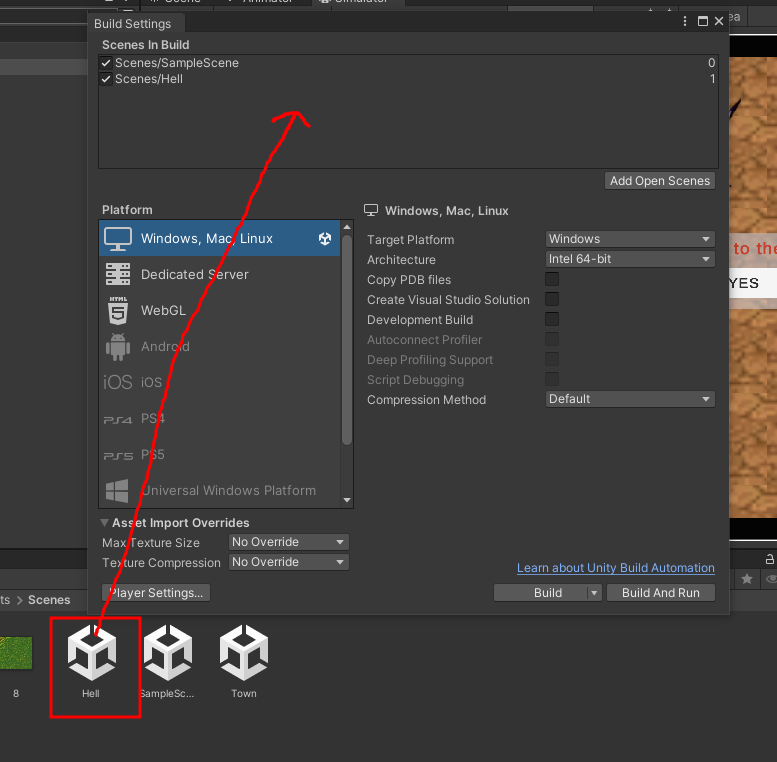This screenshot has height=762, width=777.
Task: Click monitor icon in platform settings header
Action: point(371,211)
